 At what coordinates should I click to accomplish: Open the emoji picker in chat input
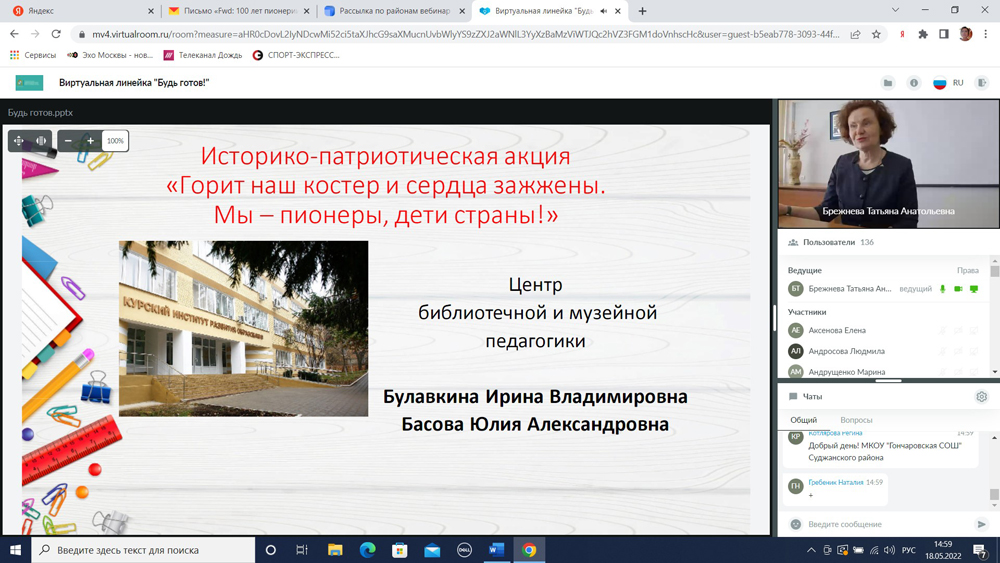coord(795,524)
